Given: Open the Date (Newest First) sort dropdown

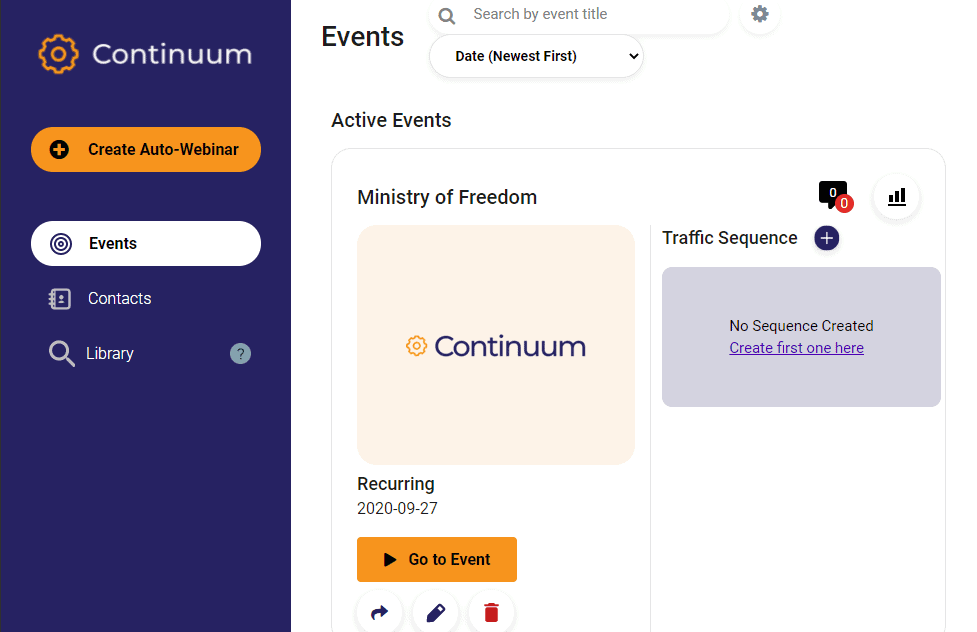Looking at the screenshot, I should [x=536, y=56].
